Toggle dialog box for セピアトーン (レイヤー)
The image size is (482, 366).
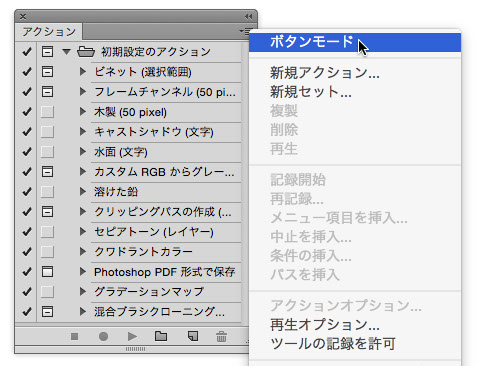point(47,232)
